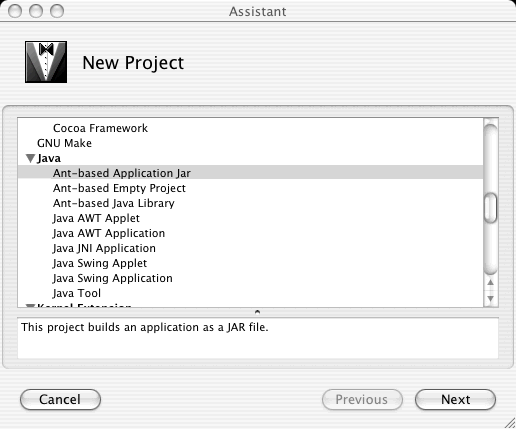Viewport: 516px width, 429px height.
Task: Select Java Swing Application
Action: tap(250, 278)
